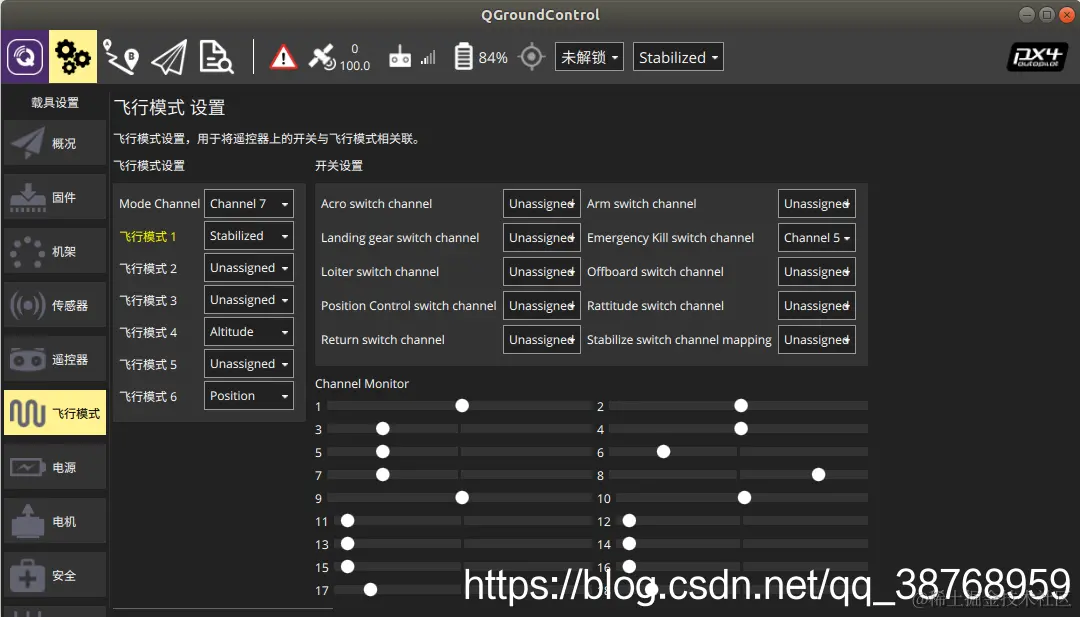Open the 机架 airframe sidebar item
This screenshot has width=1080, height=617.
(55, 251)
